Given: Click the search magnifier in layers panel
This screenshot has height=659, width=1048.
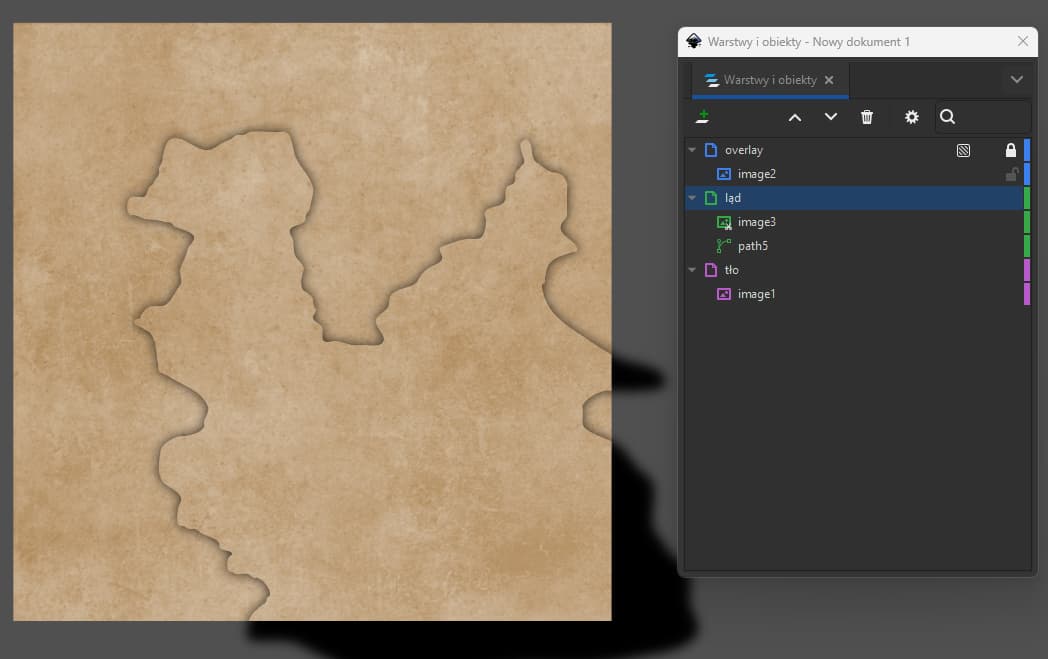Looking at the screenshot, I should tap(948, 117).
